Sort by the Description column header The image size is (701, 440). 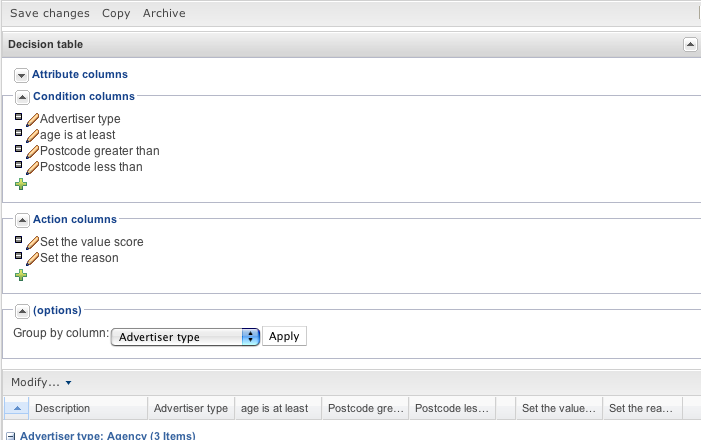tap(88, 408)
